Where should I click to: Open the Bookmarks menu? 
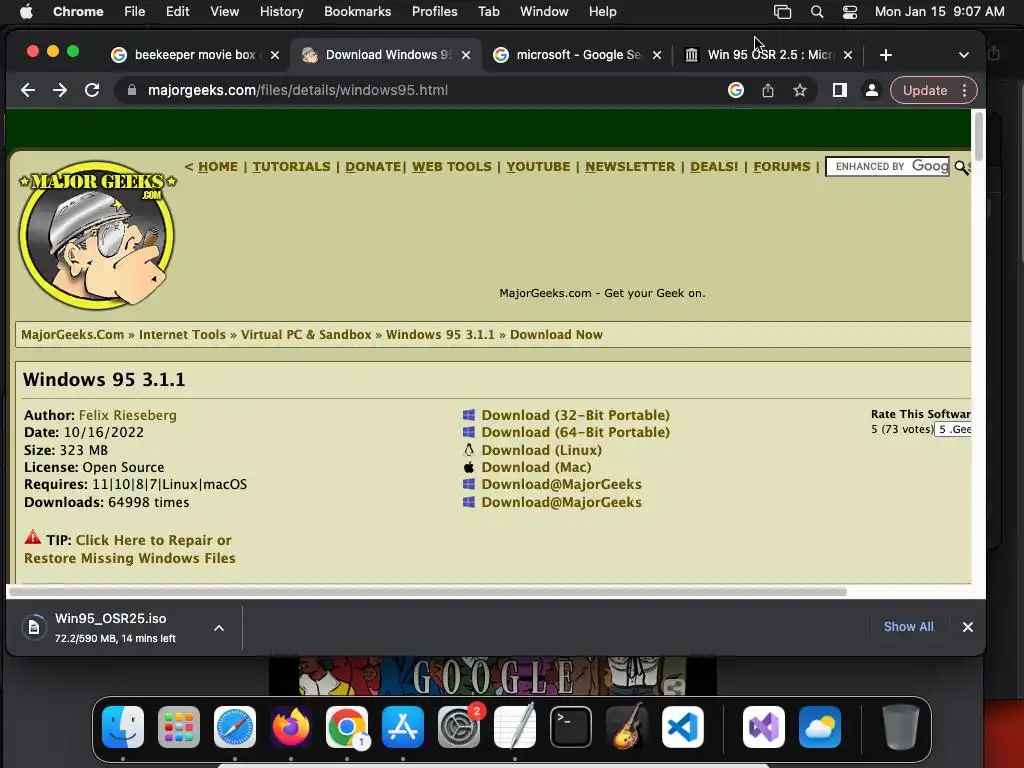[x=357, y=11]
